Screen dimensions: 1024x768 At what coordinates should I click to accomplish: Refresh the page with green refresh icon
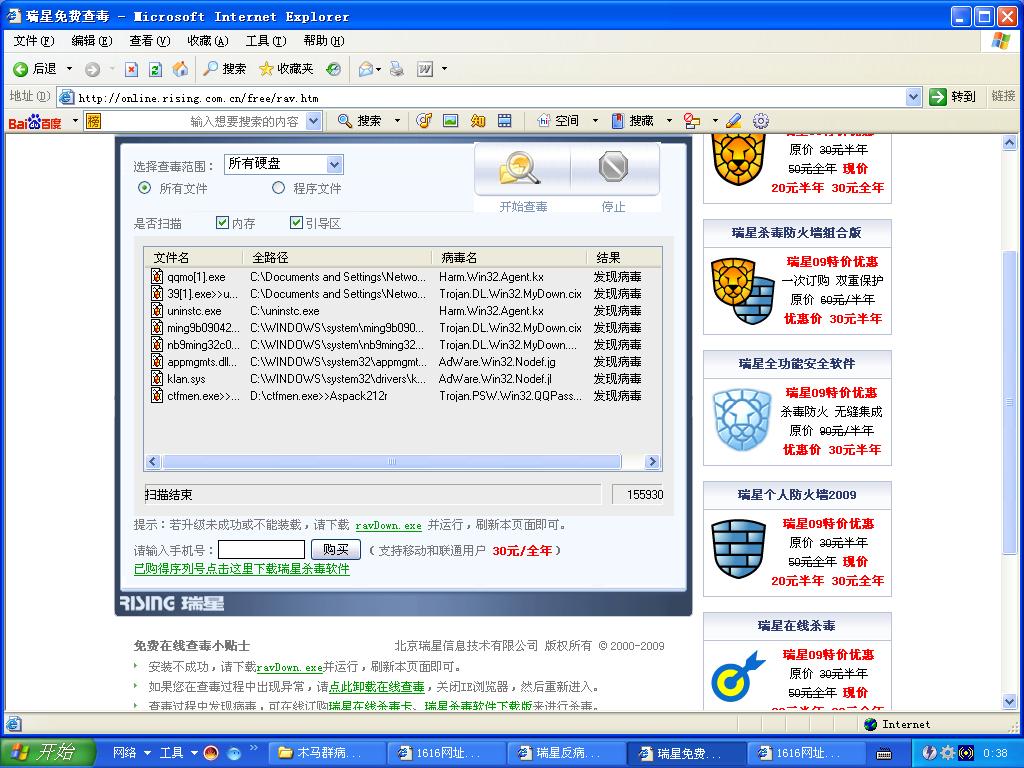click(155, 69)
